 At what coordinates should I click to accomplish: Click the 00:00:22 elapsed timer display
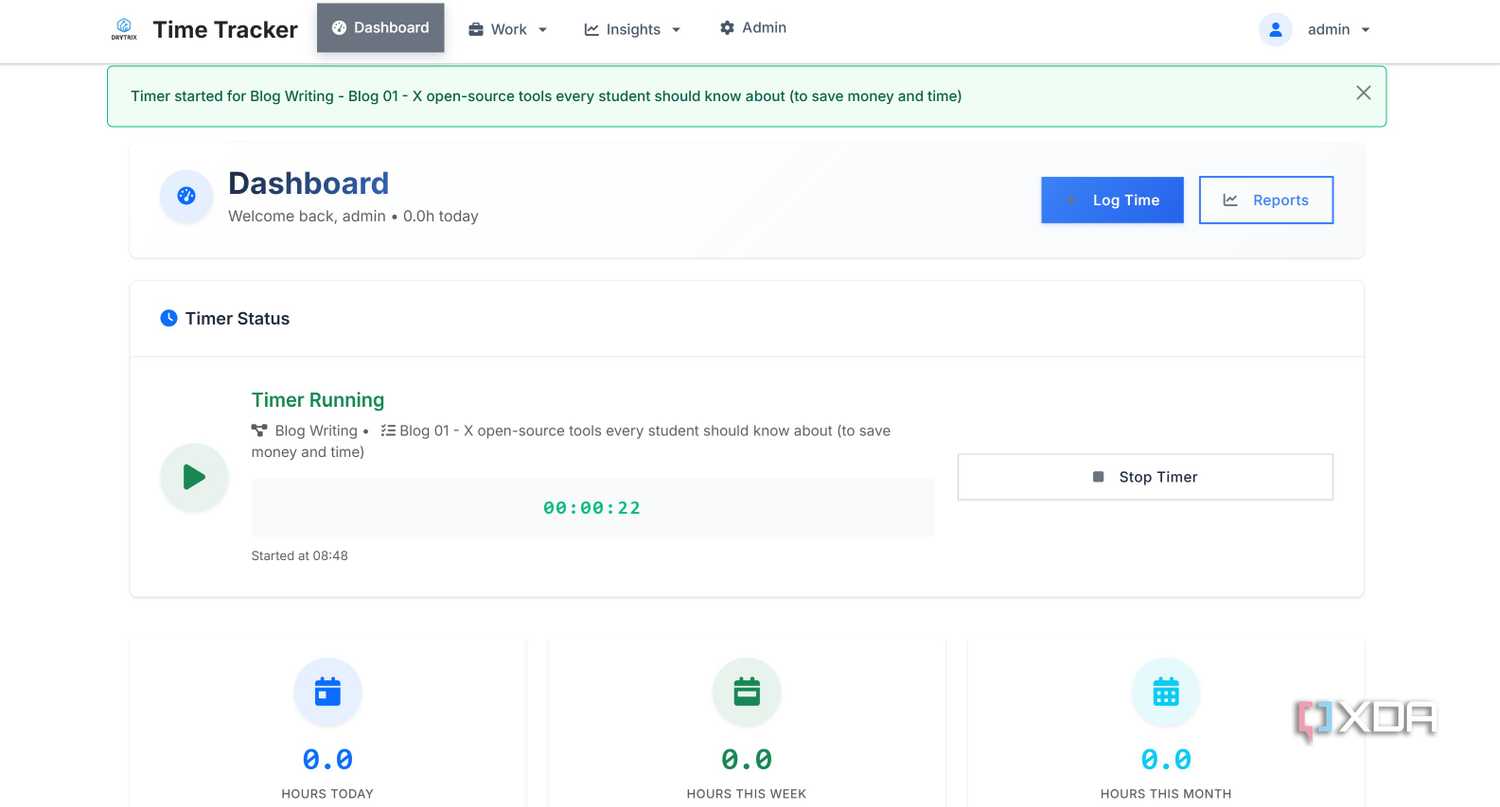pos(592,508)
